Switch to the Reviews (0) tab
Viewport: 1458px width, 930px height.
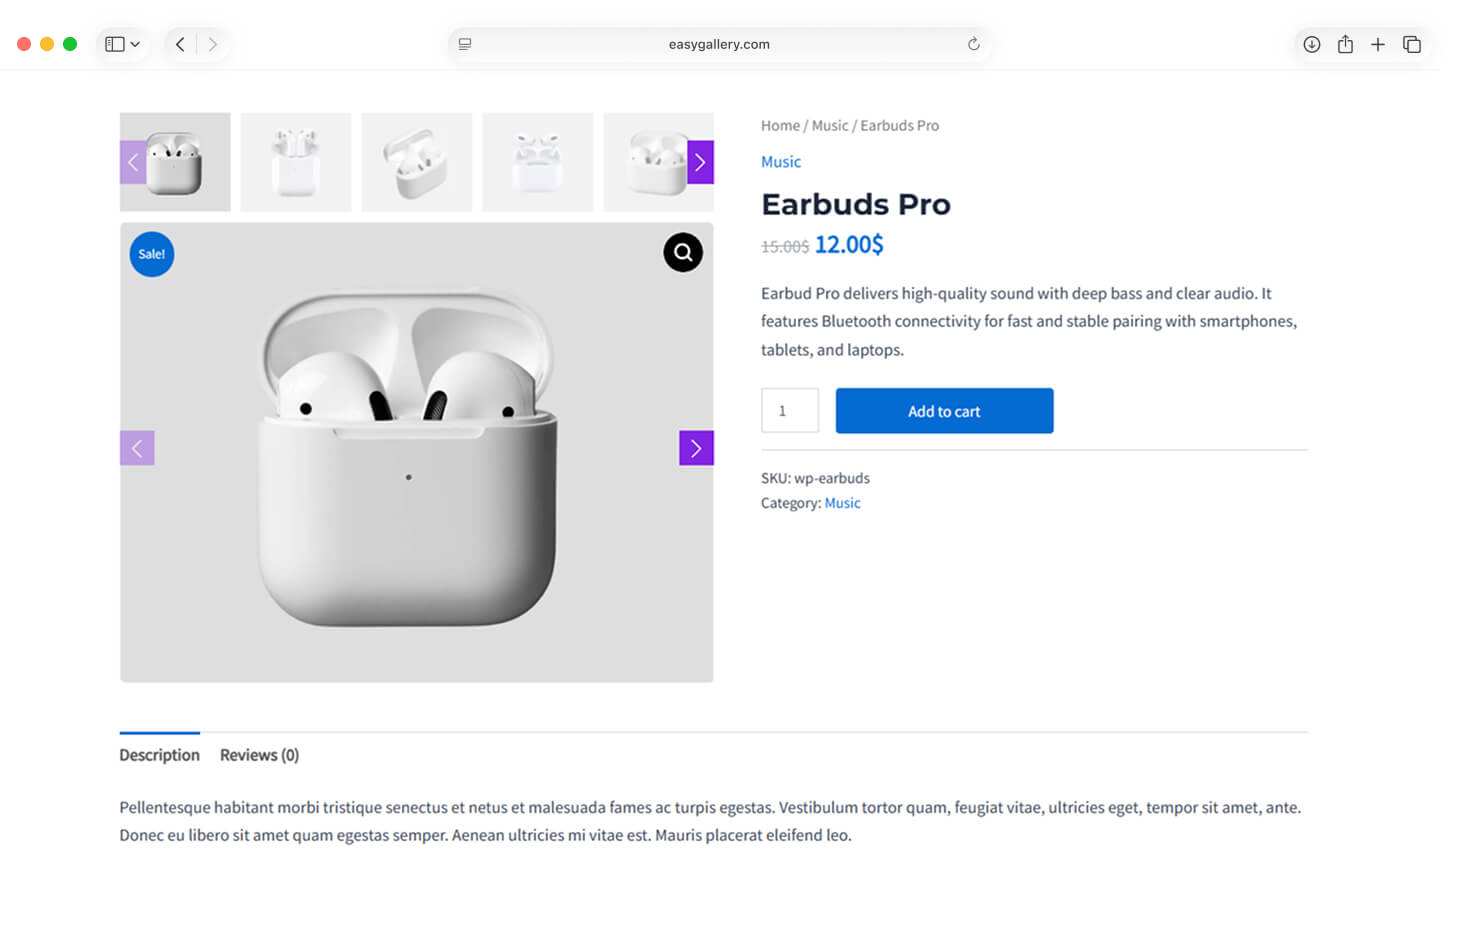click(259, 755)
